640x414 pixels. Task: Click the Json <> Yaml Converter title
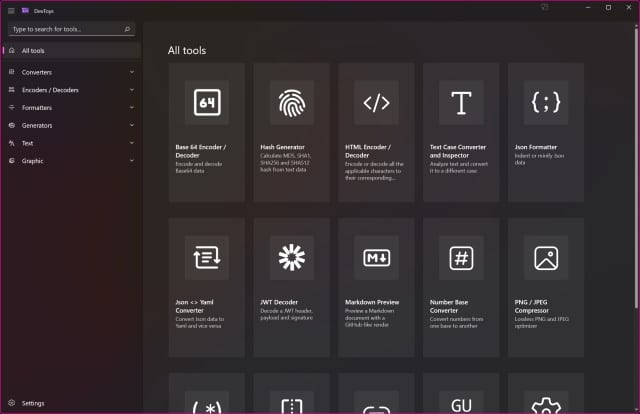[x=194, y=306]
